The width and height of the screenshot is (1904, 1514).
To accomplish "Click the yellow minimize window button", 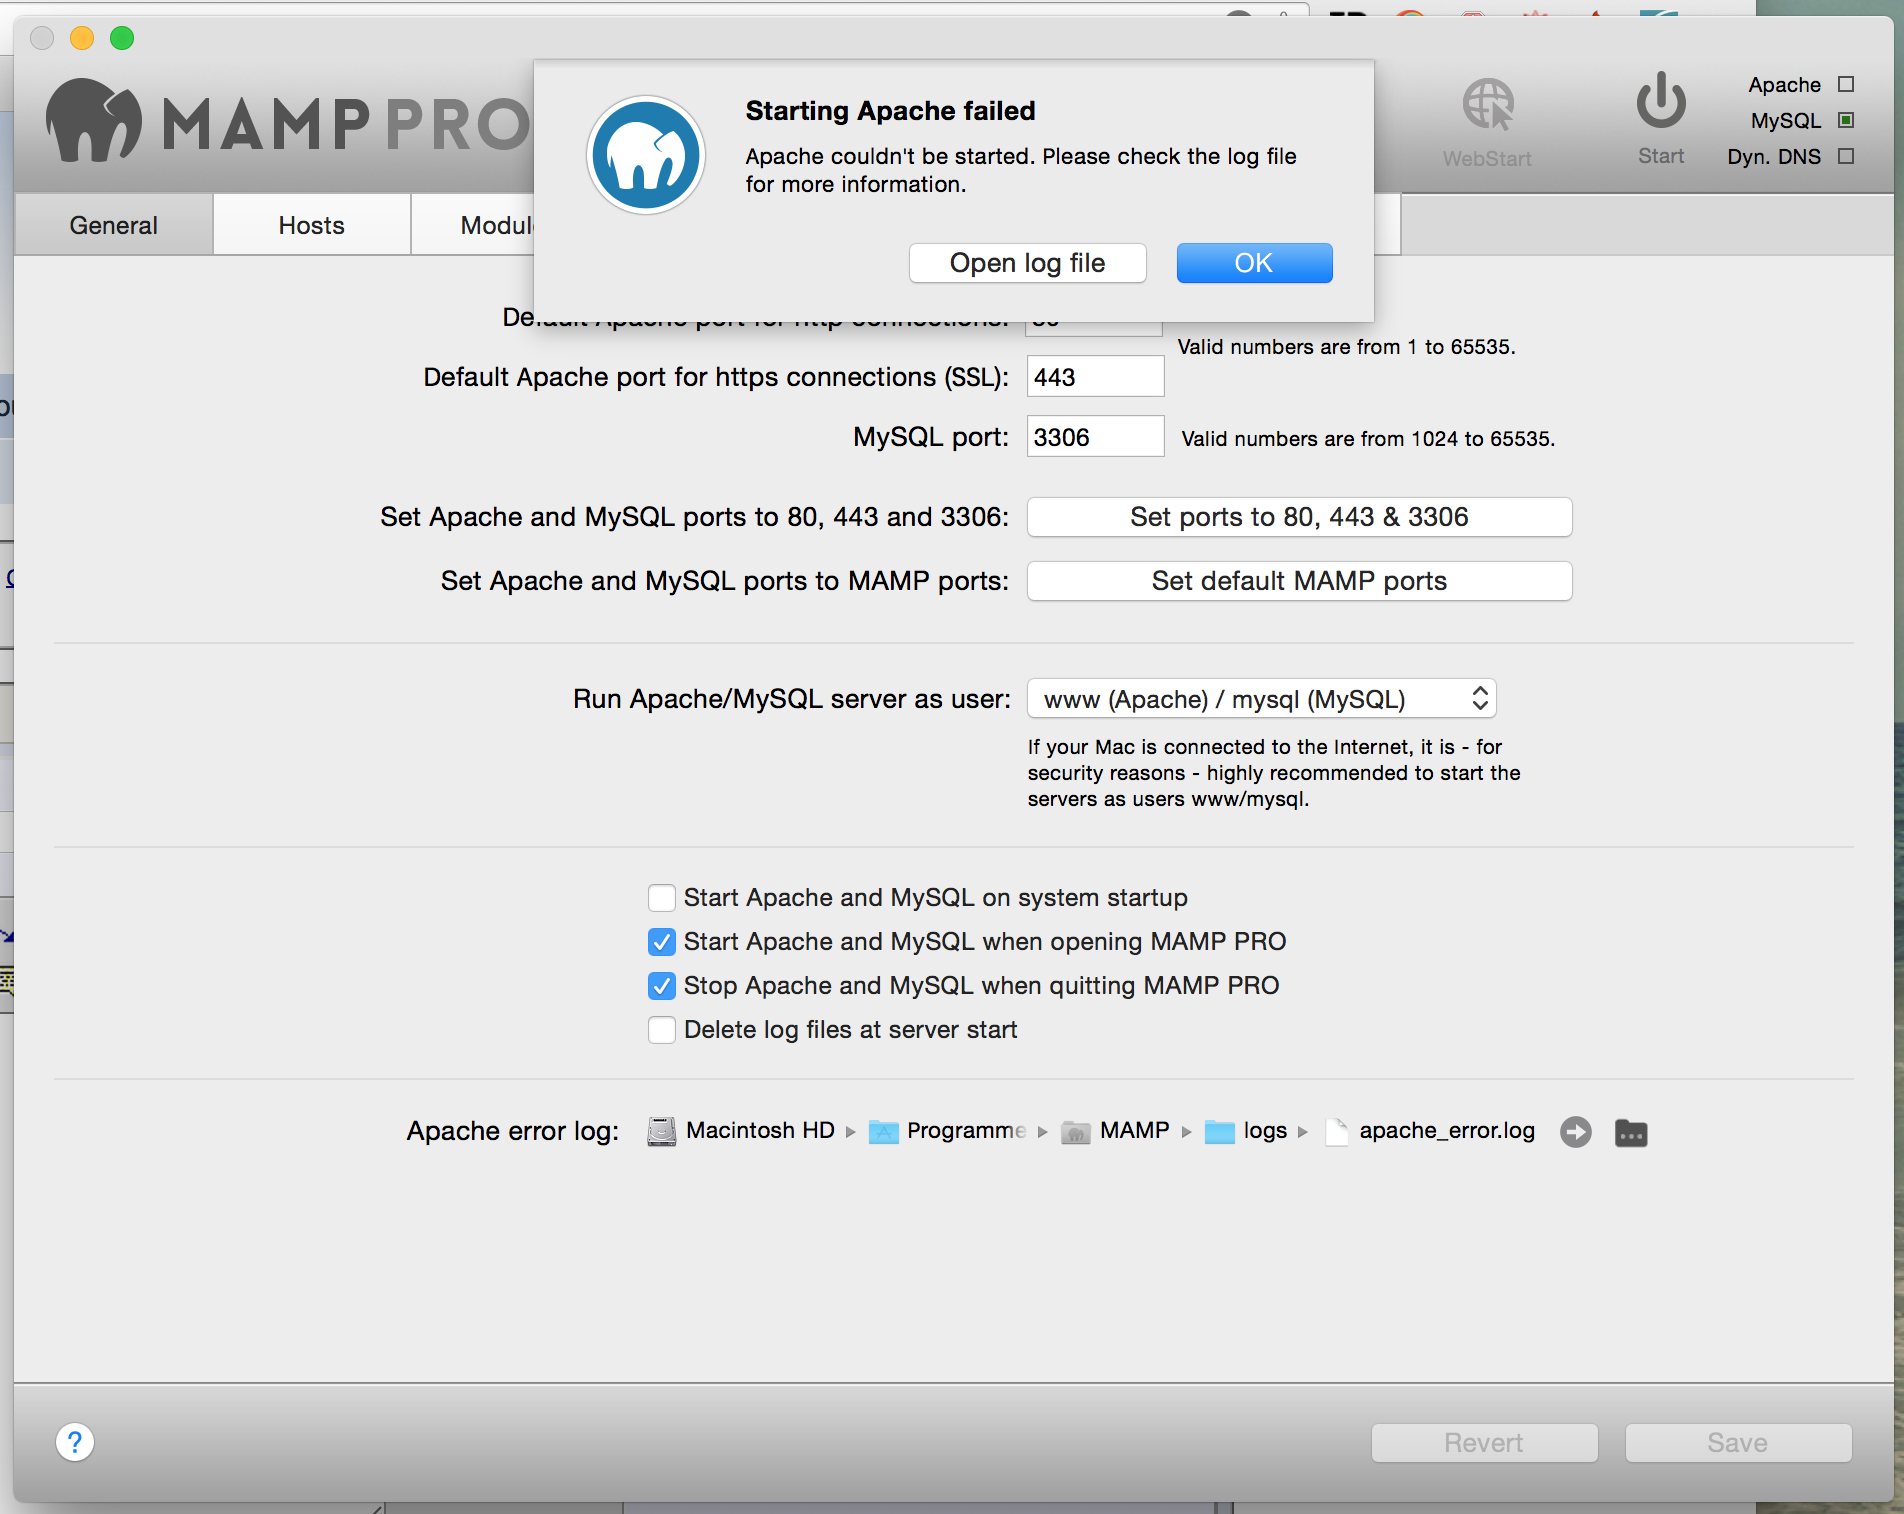I will (82, 38).
